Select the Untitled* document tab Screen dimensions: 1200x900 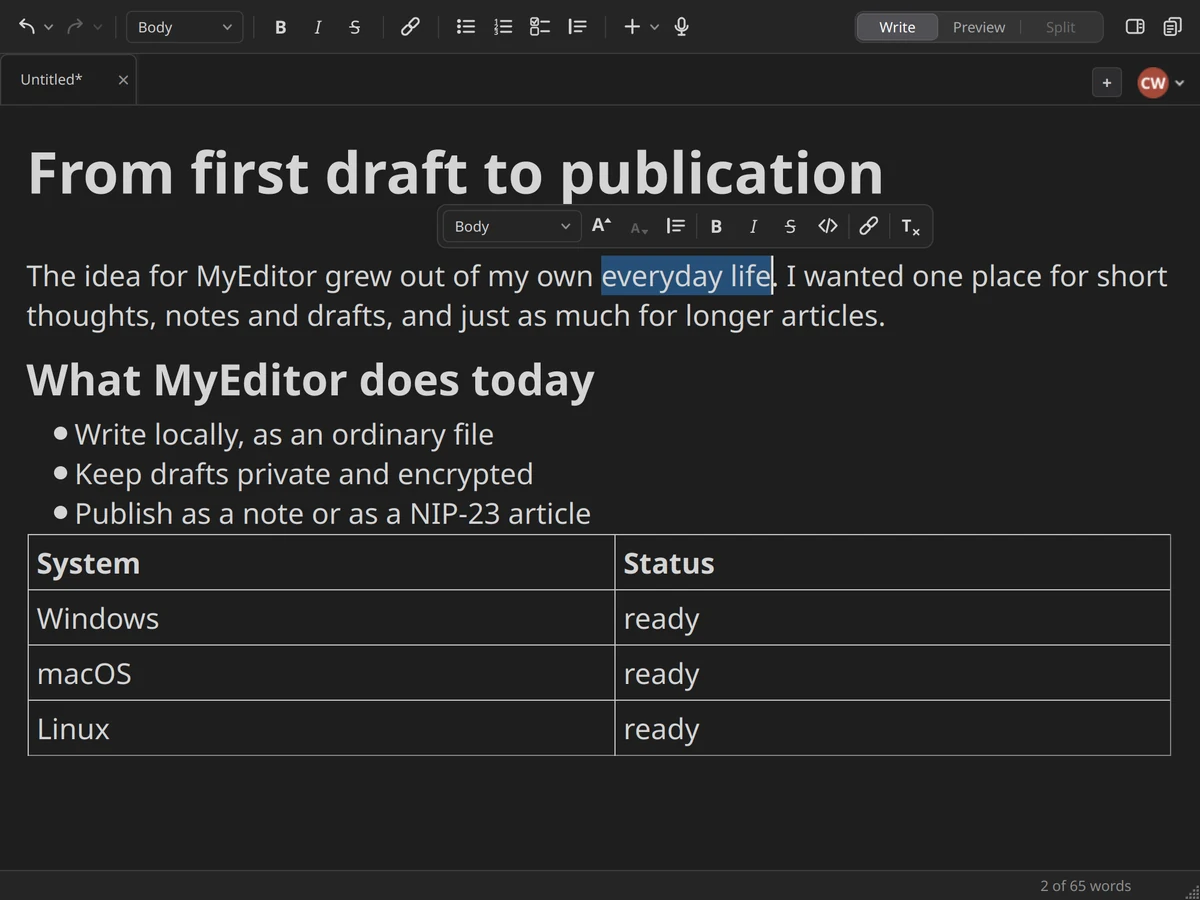[68, 80]
